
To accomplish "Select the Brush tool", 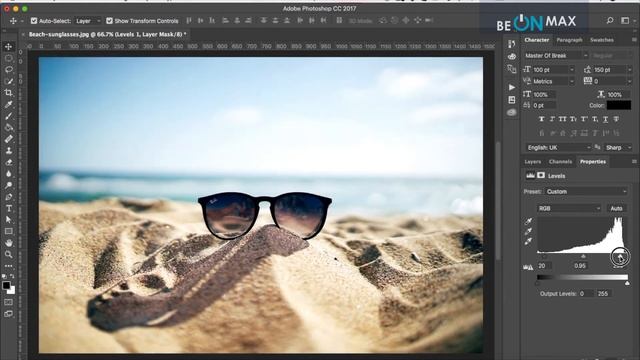I will (x=9, y=116).
